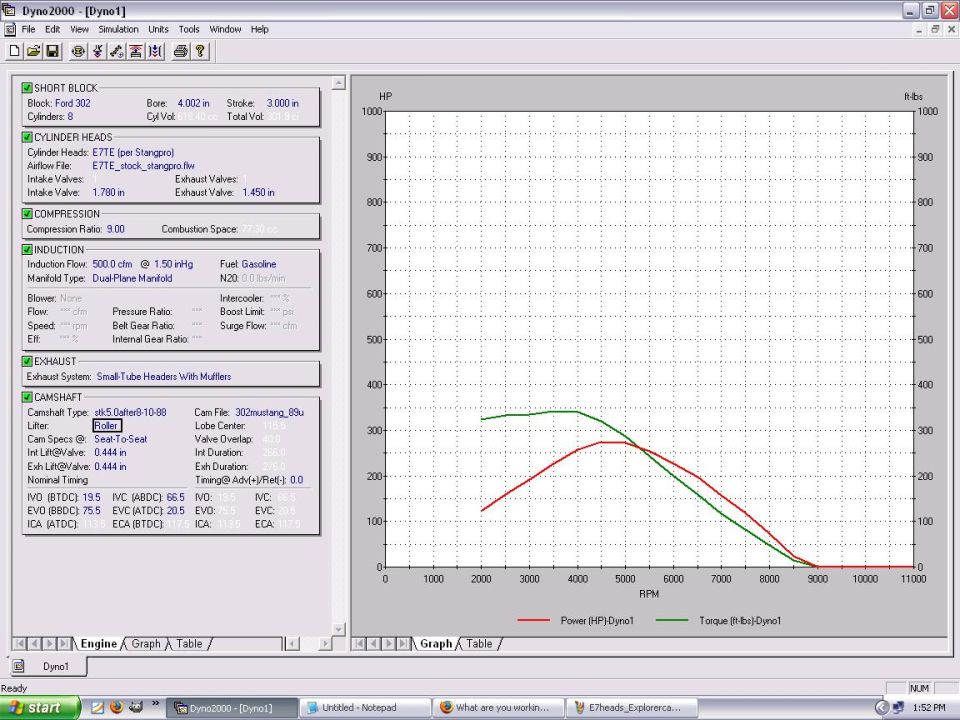Image resolution: width=960 pixels, height=720 pixels.
Task: Open the Fuel selection showing Gasoline
Action: 259,264
